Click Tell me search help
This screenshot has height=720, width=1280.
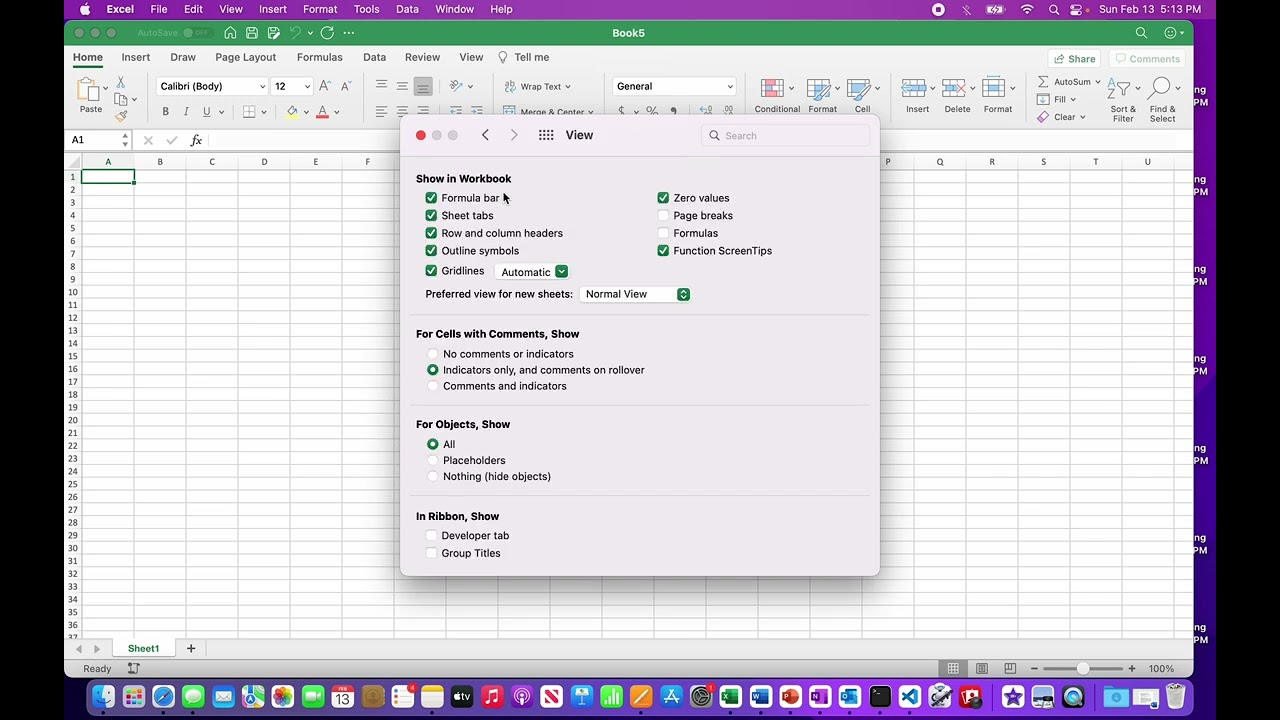524,57
